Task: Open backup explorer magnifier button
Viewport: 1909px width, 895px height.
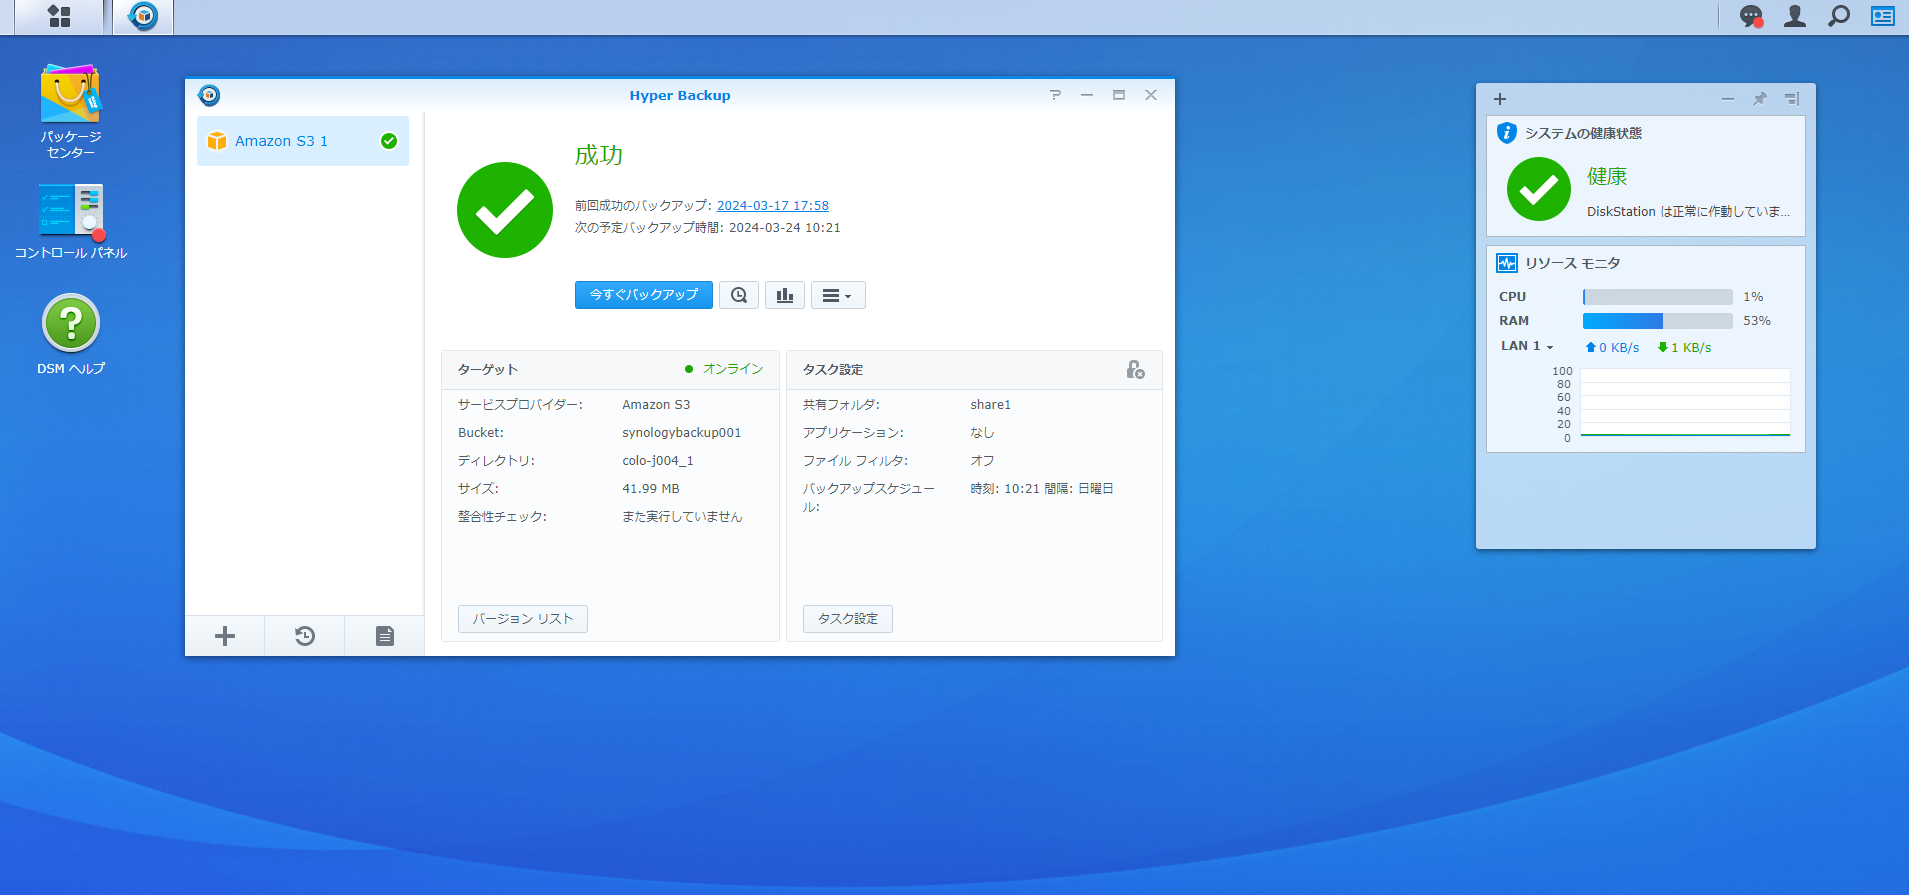Action: coord(739,295)
